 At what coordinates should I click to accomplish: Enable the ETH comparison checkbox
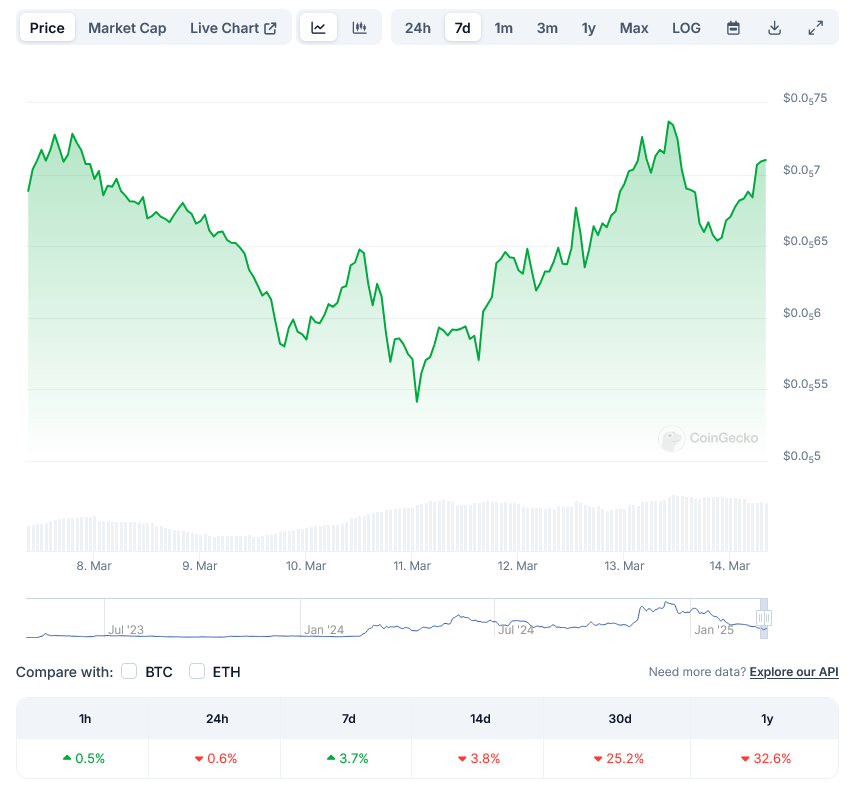point(197,672)
